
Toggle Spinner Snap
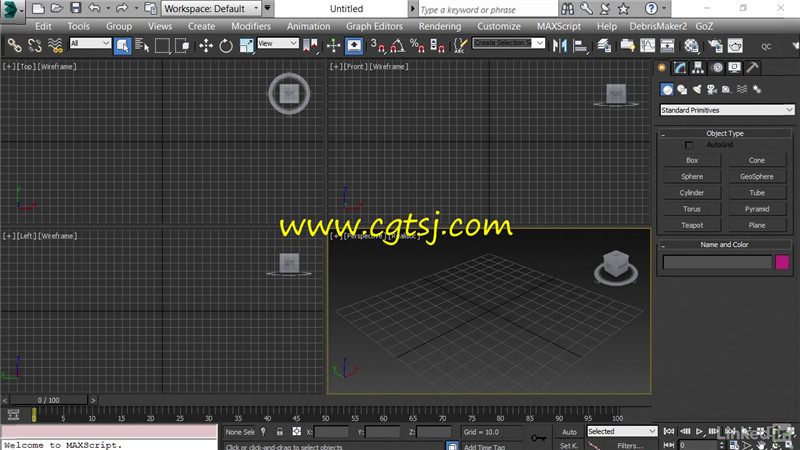[x=437, y=46]
